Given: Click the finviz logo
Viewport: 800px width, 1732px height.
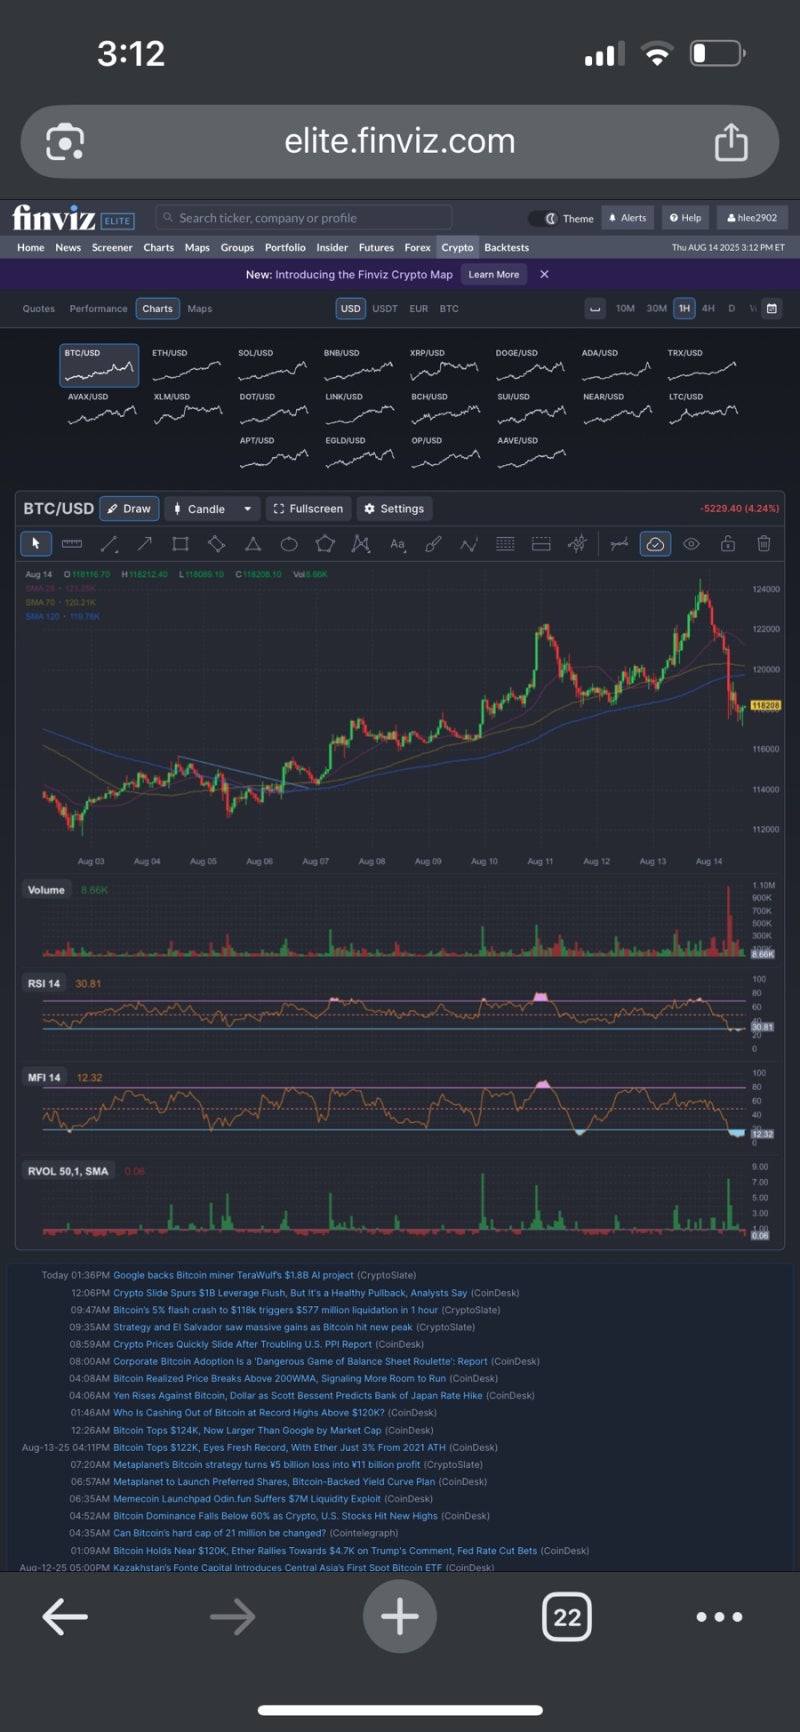Looking at the screenshot, I should (54, 218).
